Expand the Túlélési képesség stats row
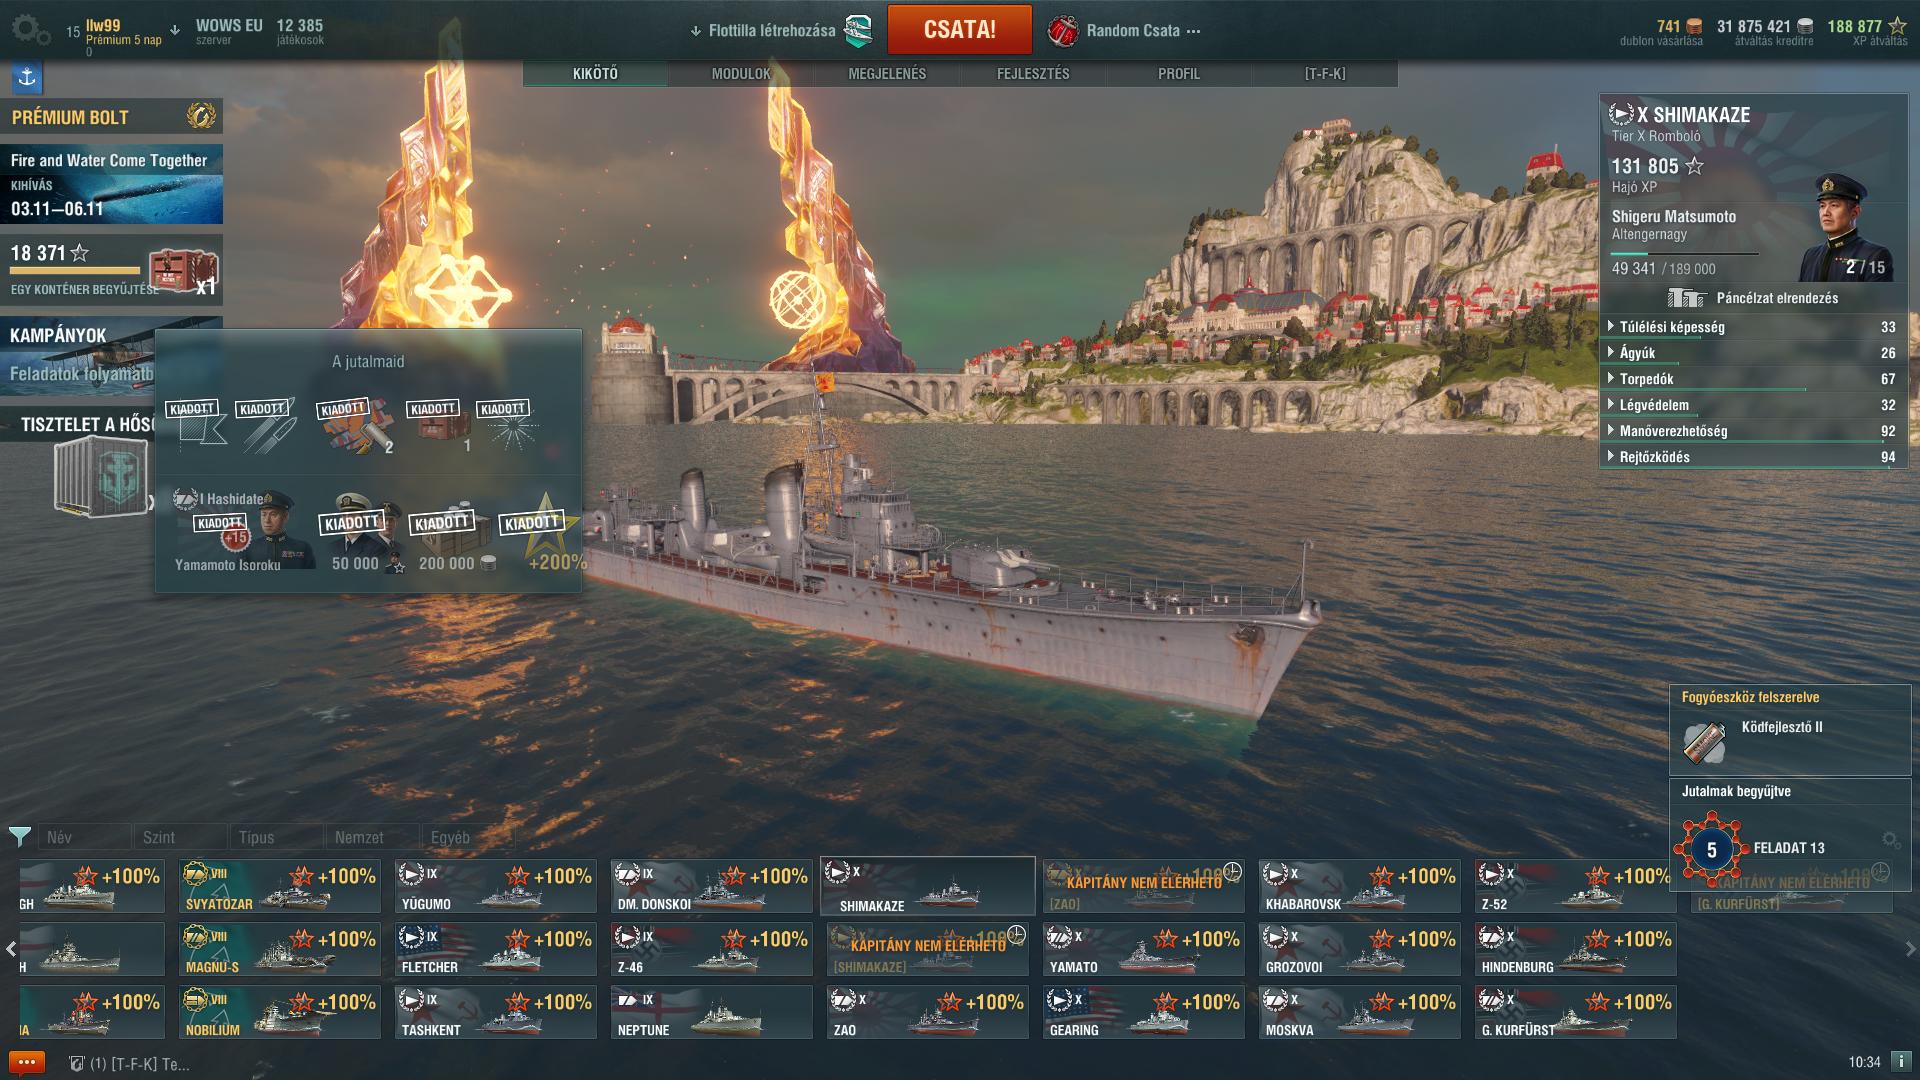Viewport: 1920px width, 1080px height. [x=1753, y=327]
